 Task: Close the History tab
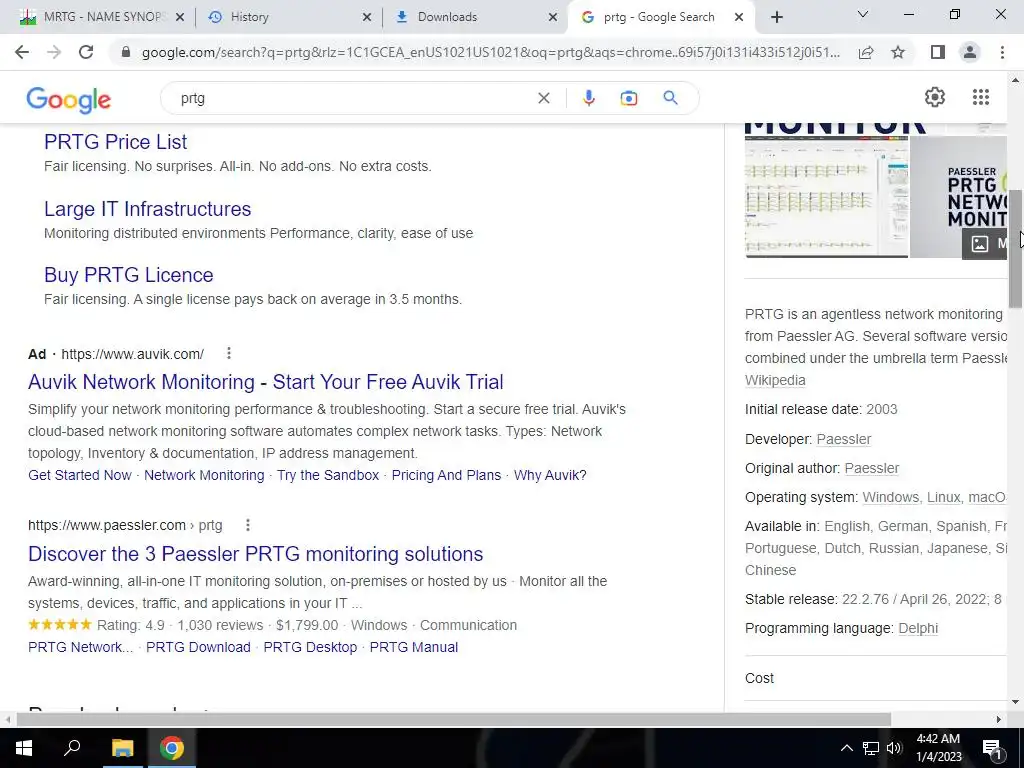pos(367,18)
